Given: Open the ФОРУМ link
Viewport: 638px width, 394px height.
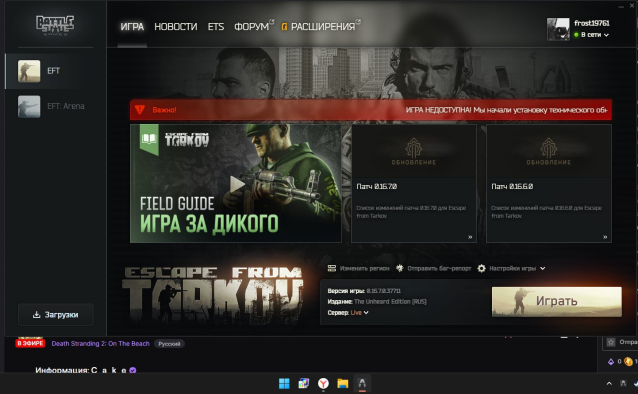Looking at the screenshot, I should pos(251,27).
